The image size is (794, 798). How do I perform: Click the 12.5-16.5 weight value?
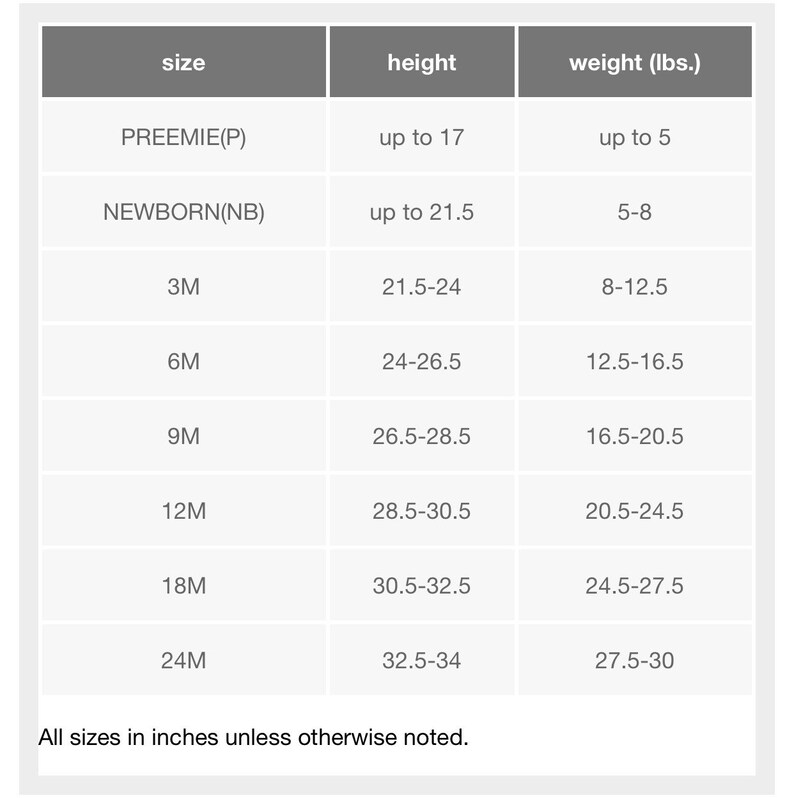click(x=635, y=362)
